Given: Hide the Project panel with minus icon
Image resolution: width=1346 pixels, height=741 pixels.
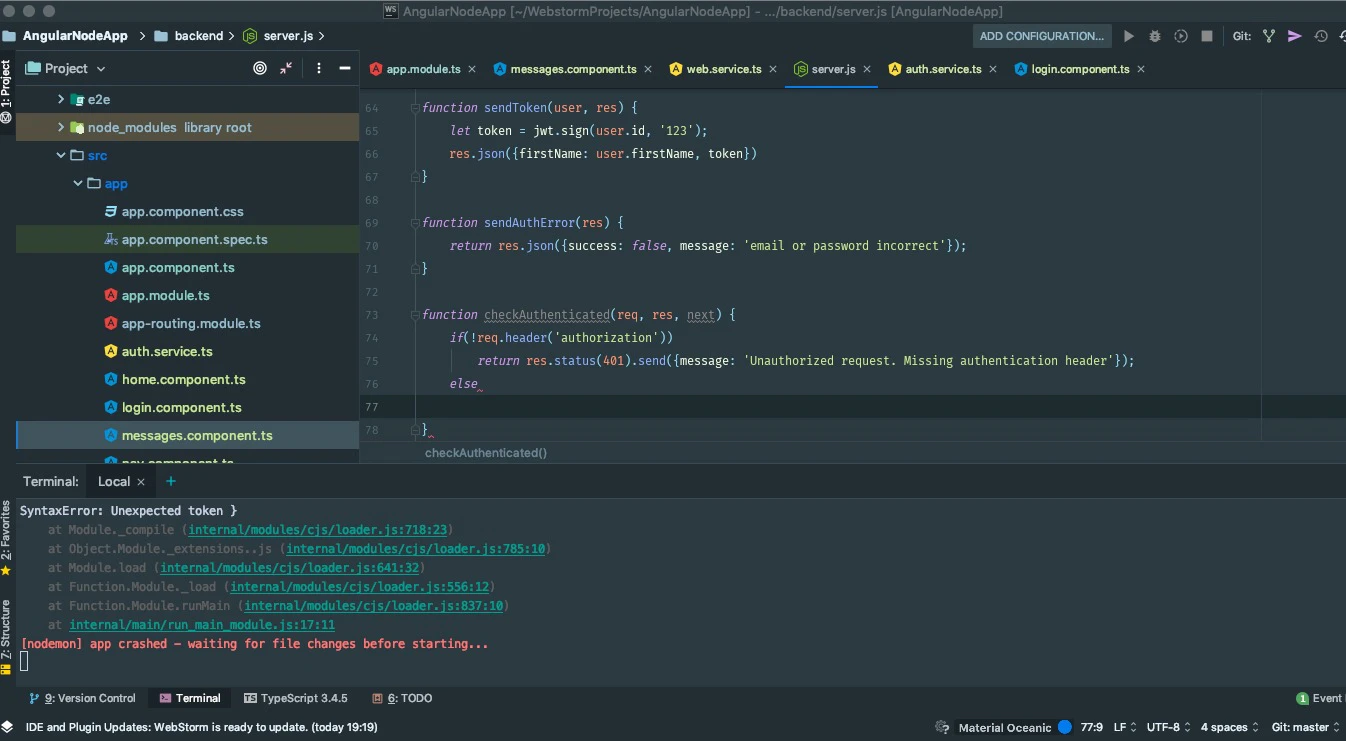Looking at the screenshot, I should [345, 68].
